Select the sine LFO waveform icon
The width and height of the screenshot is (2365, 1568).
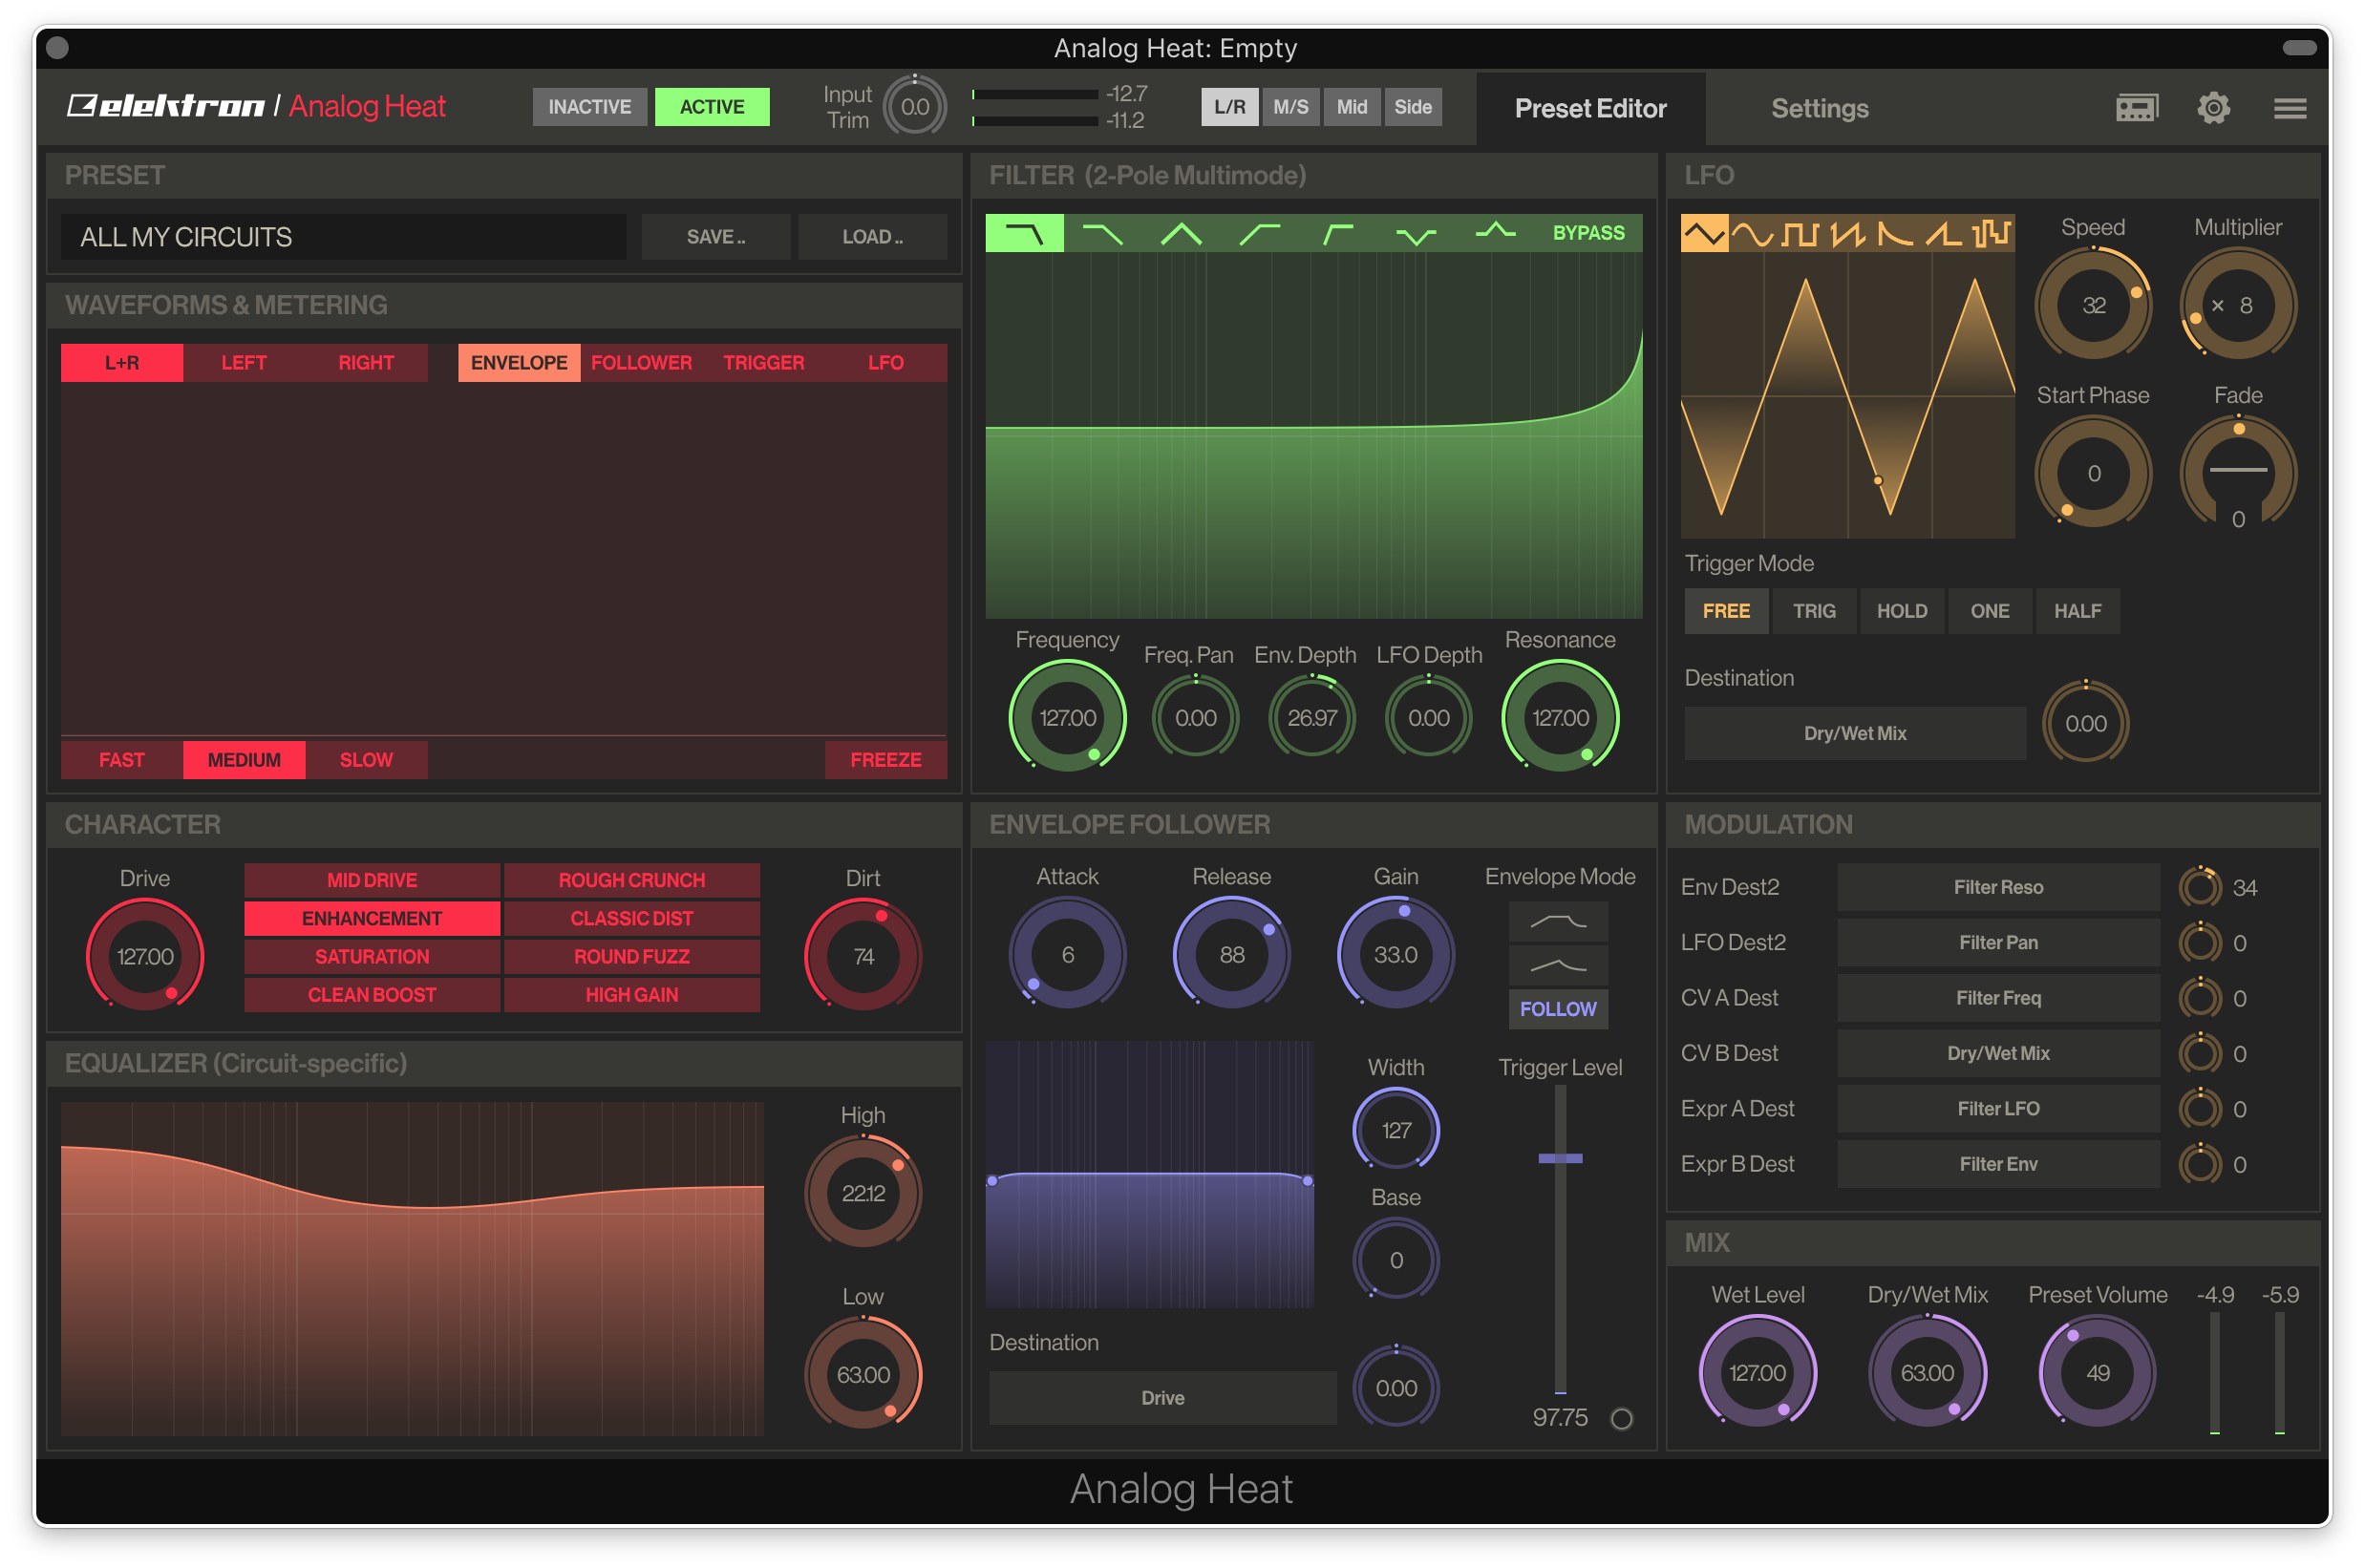(x=1753, y=232)
